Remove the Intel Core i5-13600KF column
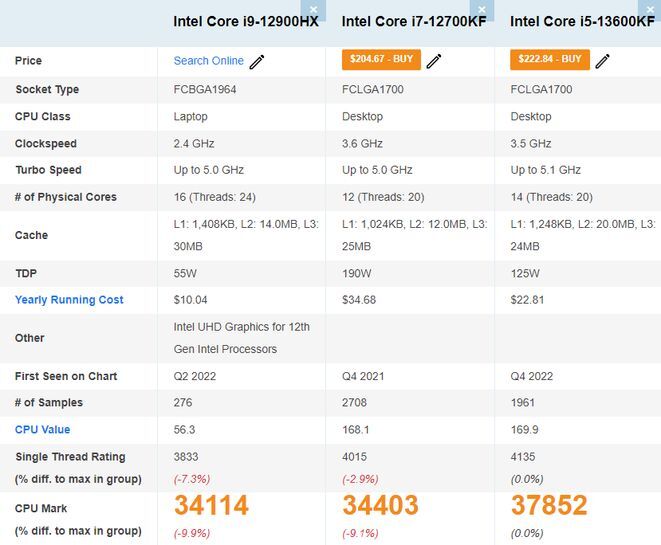This screenshot has height=545, width=661. [651, 9]
